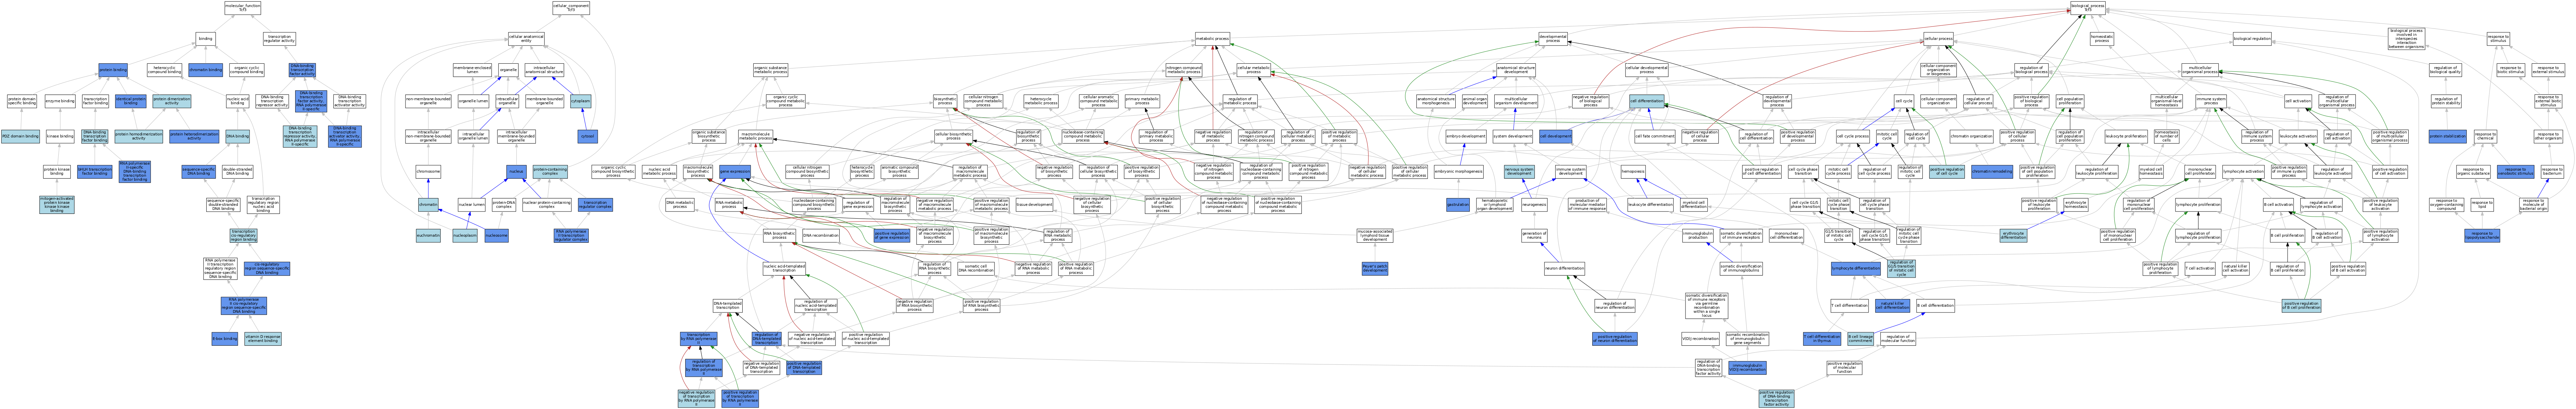
Task: Select the nucleoplasm node
Action: (465, 236)
